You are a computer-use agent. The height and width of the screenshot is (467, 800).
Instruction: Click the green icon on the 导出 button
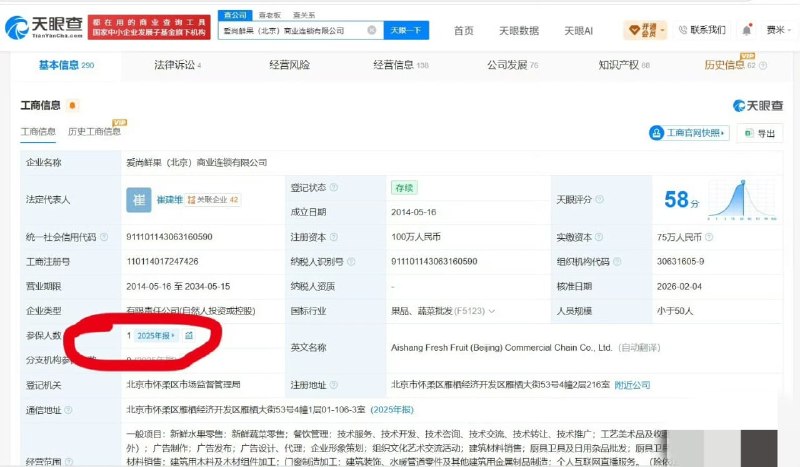(748, 133)
